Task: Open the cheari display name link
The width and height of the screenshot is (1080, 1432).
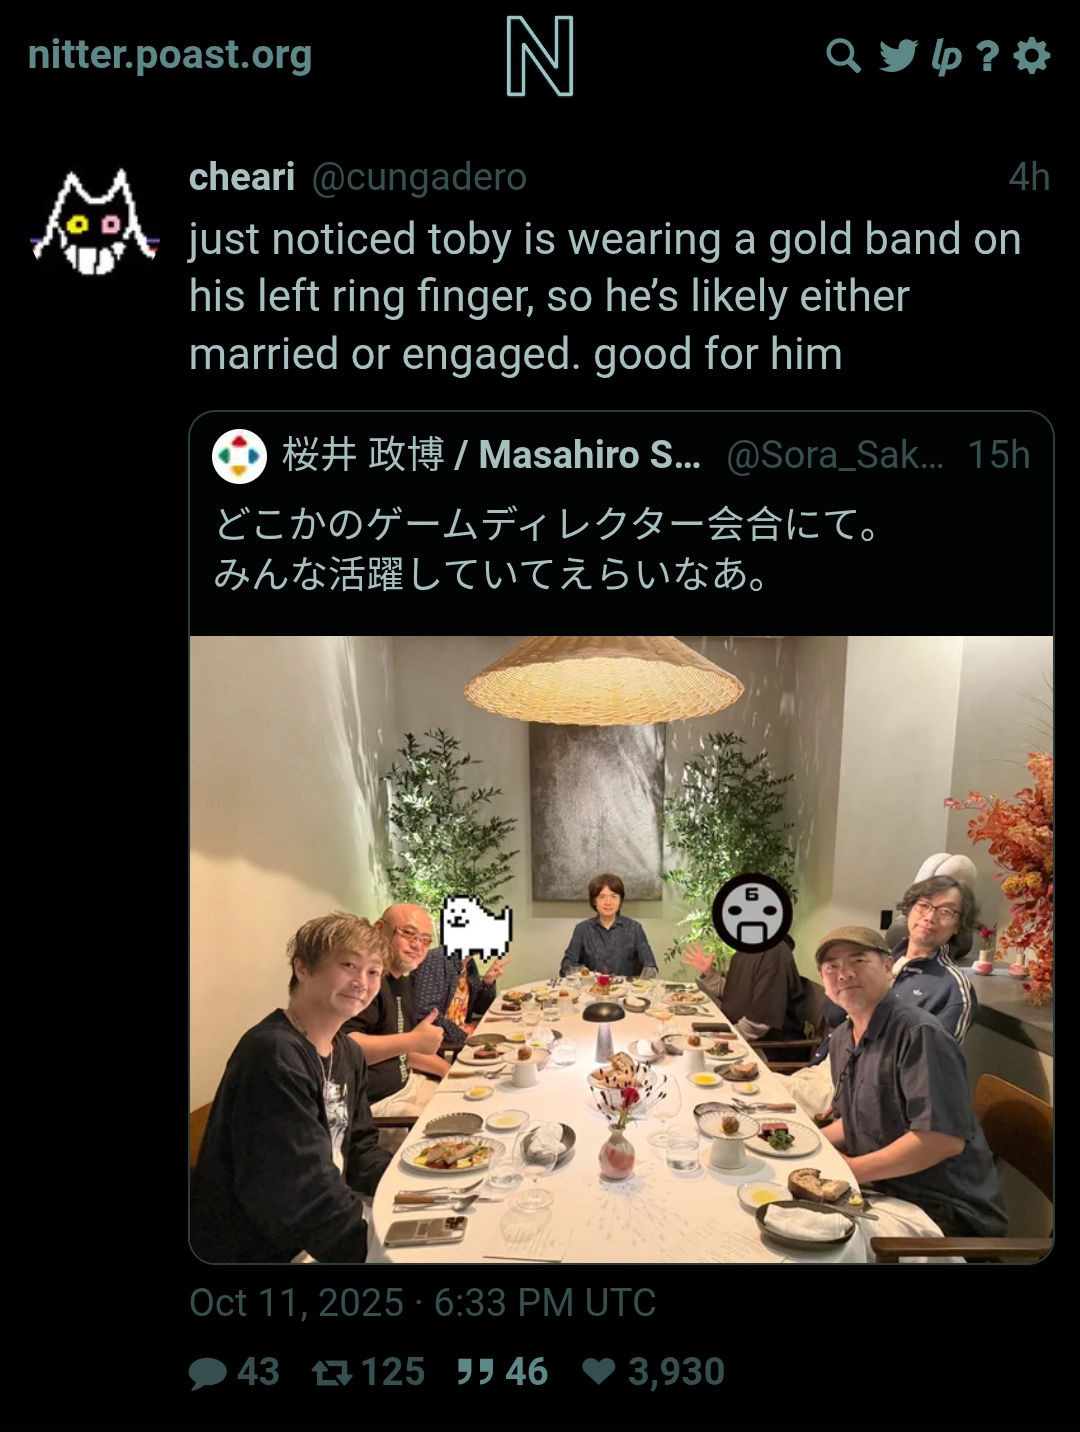Action: click(242, 177)
